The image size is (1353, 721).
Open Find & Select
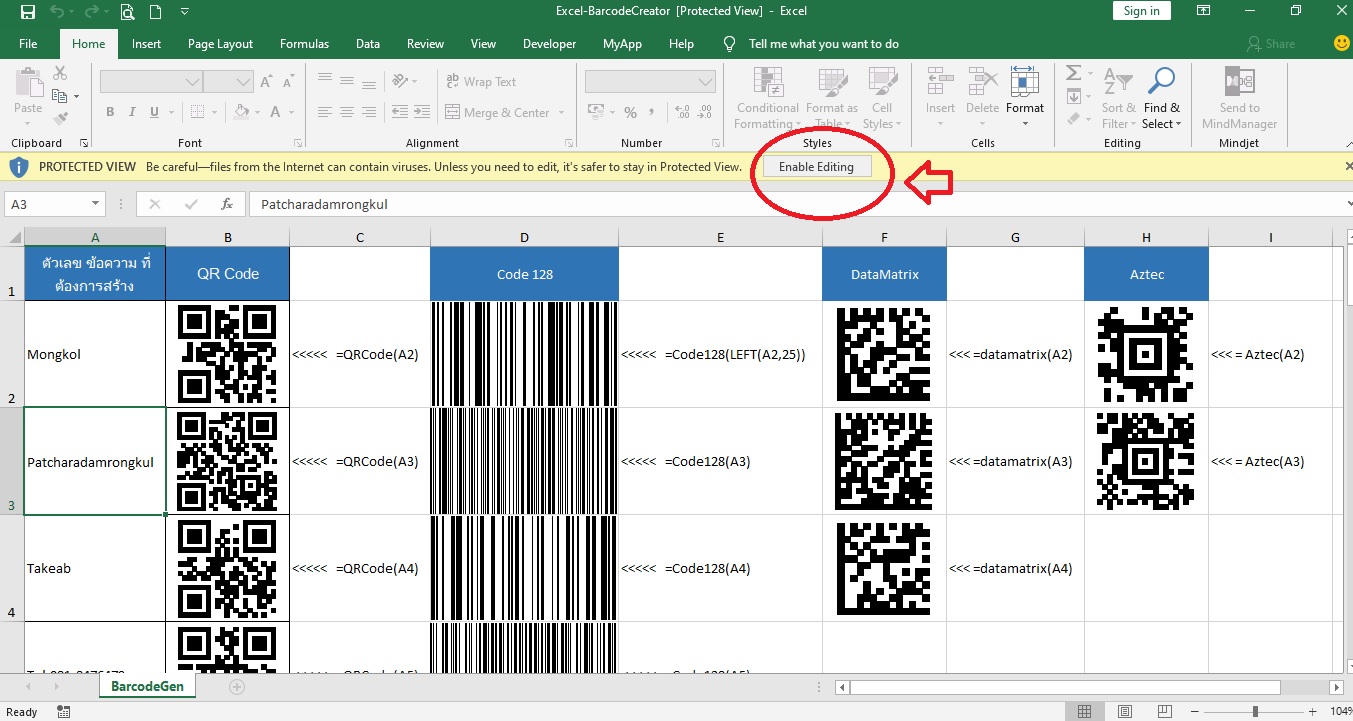coord(1161,97)
